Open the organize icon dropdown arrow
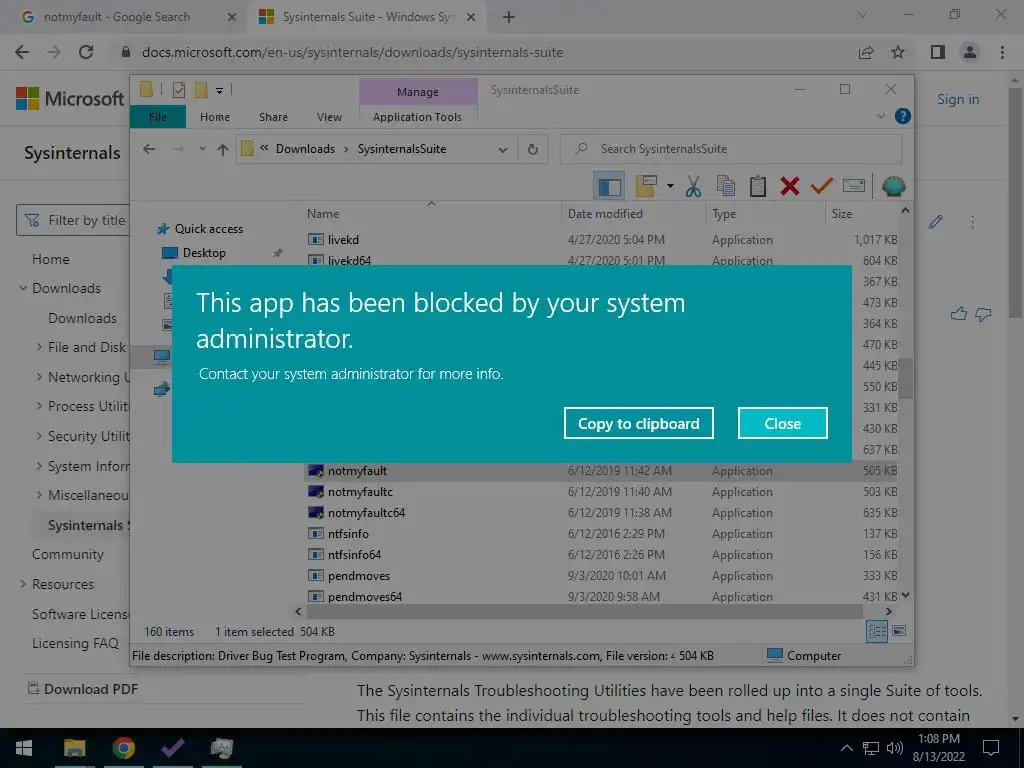 [670, 187]
